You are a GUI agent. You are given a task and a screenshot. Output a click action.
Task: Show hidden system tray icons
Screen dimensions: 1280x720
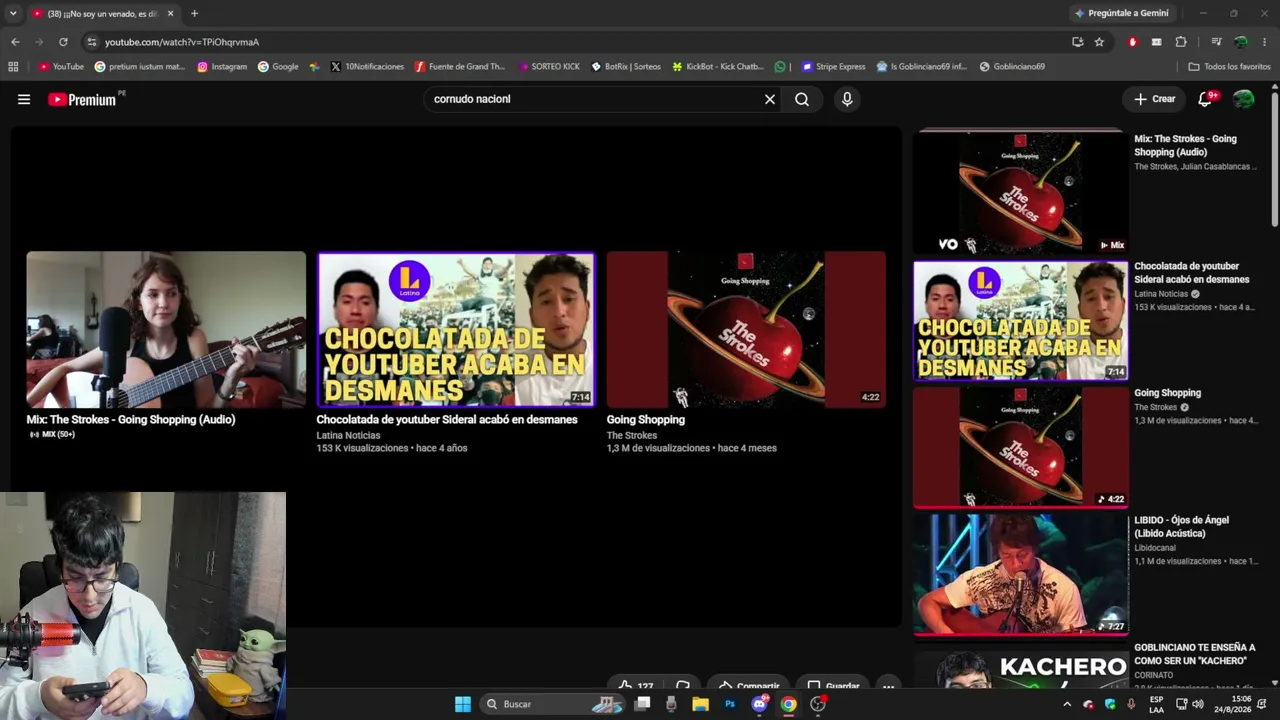[x=1067, y=704]
